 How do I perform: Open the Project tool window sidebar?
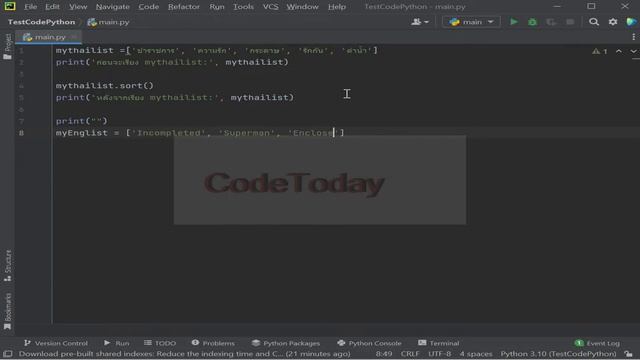[7, 47]
